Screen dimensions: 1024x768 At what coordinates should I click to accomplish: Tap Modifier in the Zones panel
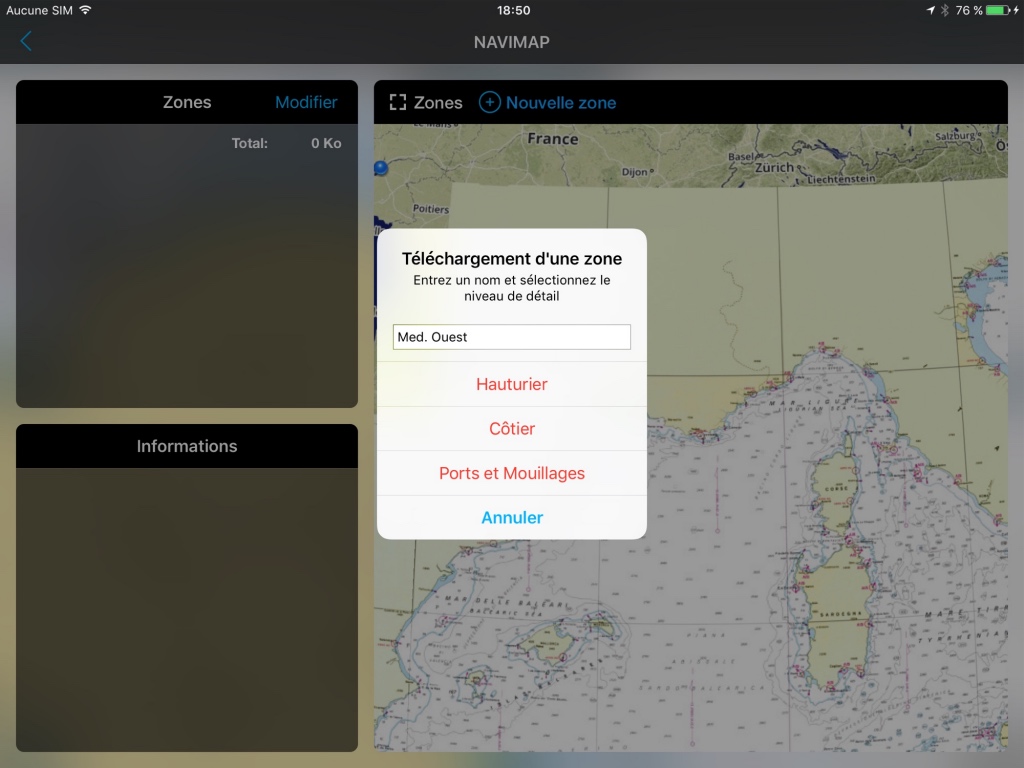coord(306,103)
